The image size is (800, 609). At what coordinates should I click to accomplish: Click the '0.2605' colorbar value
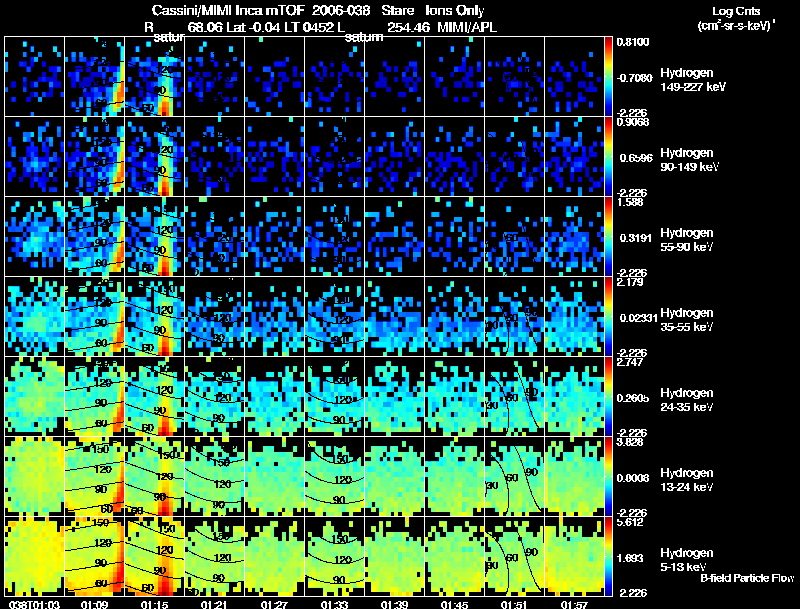[x=633, y=398]
